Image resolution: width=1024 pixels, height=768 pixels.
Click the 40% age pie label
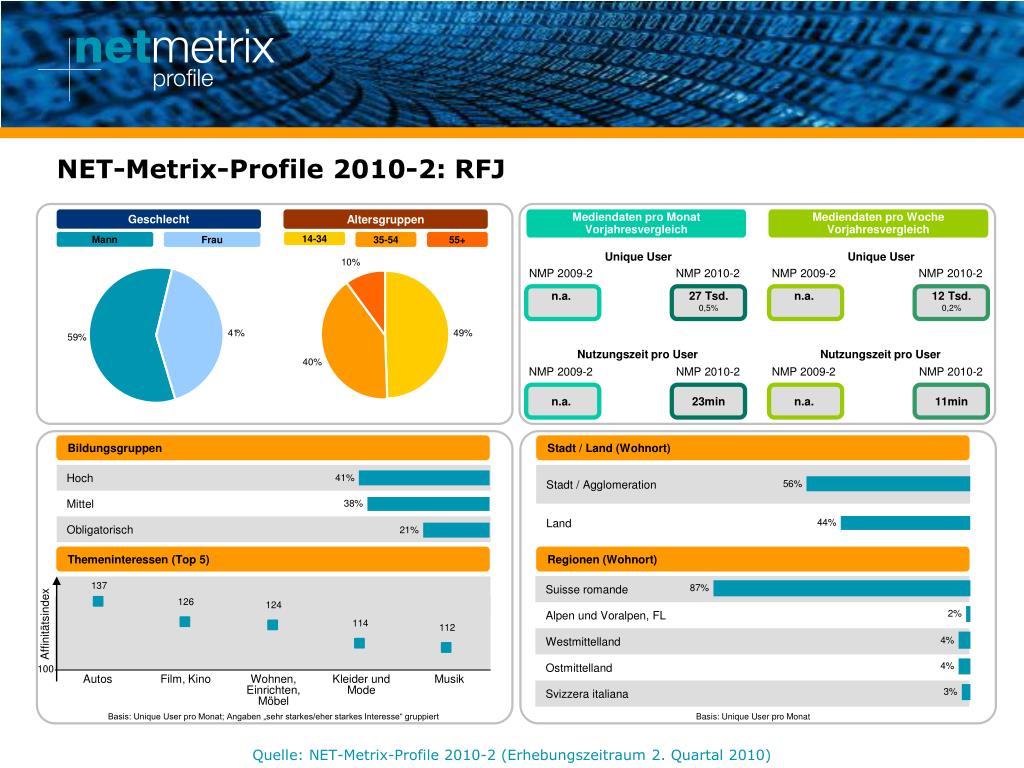click(312, 361)
